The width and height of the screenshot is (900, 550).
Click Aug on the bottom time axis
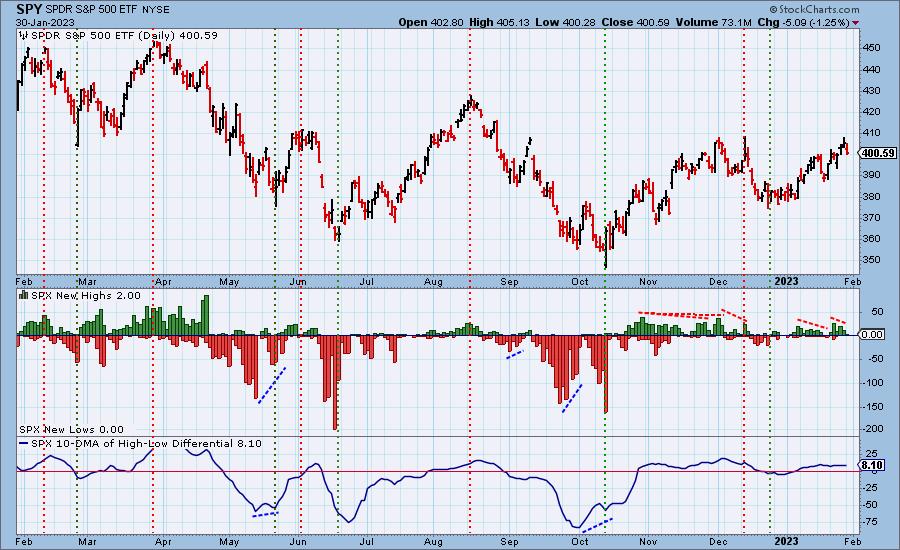pyautogui.click(x=433, y=541)
